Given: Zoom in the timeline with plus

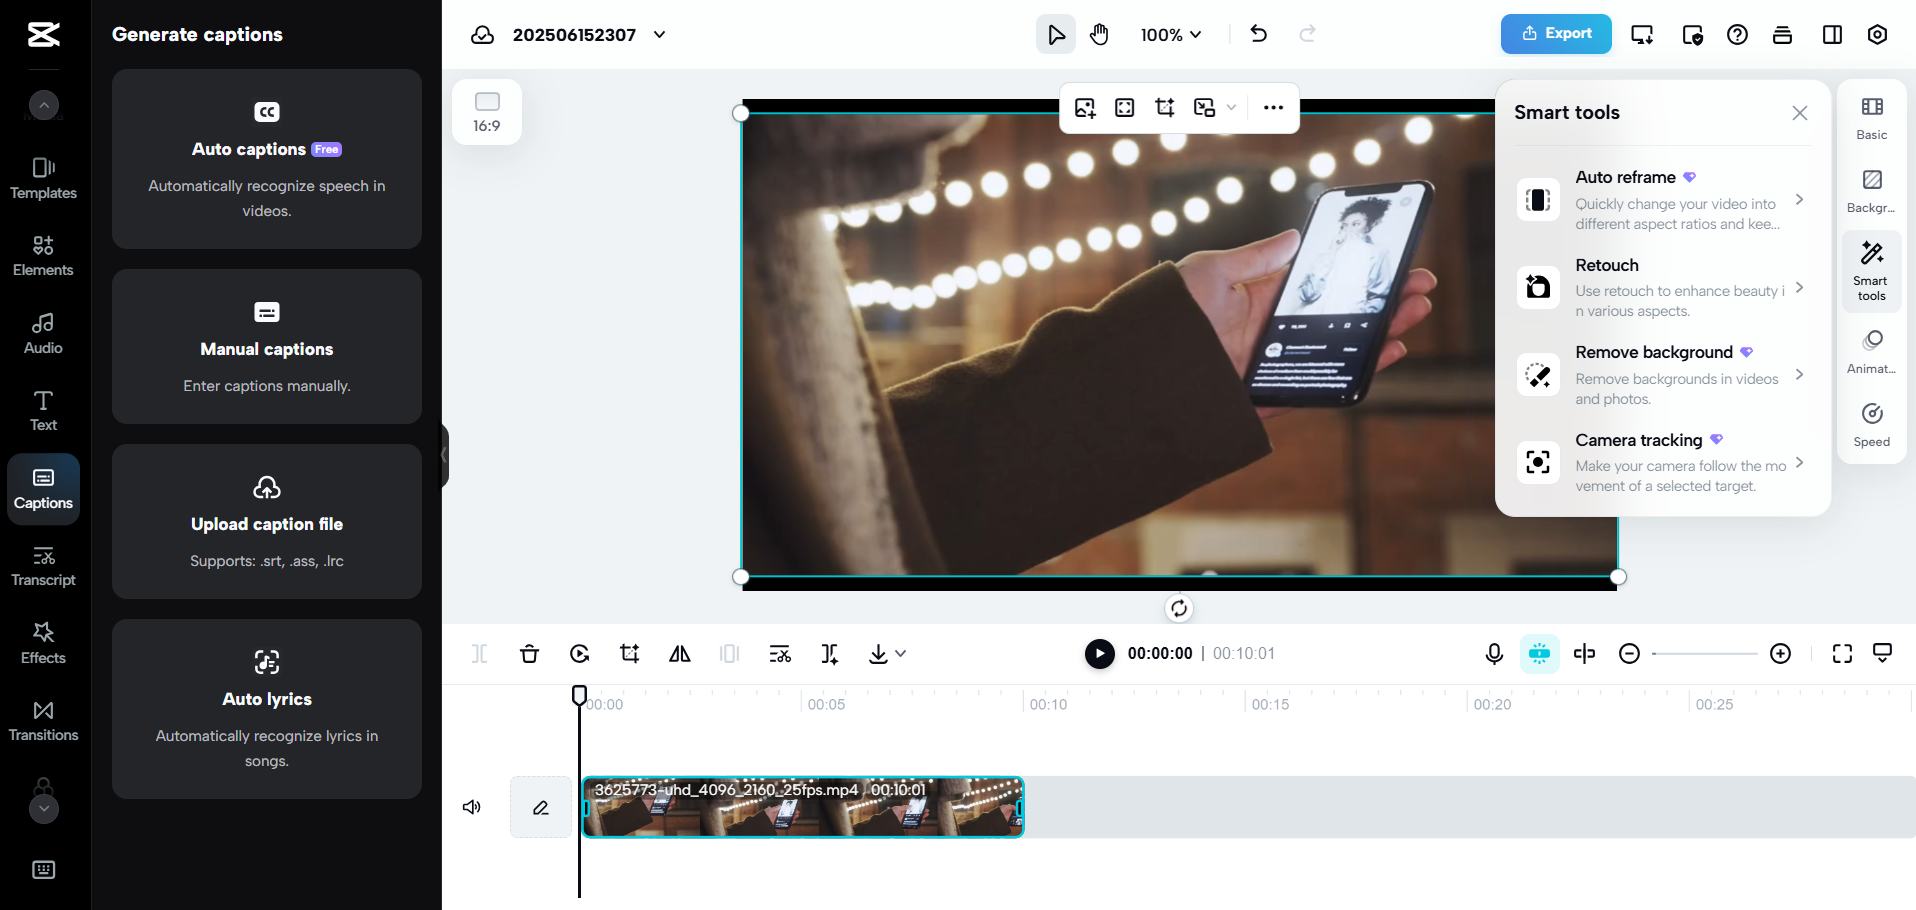Looking at the screenshot, I should pos(1781,654).
